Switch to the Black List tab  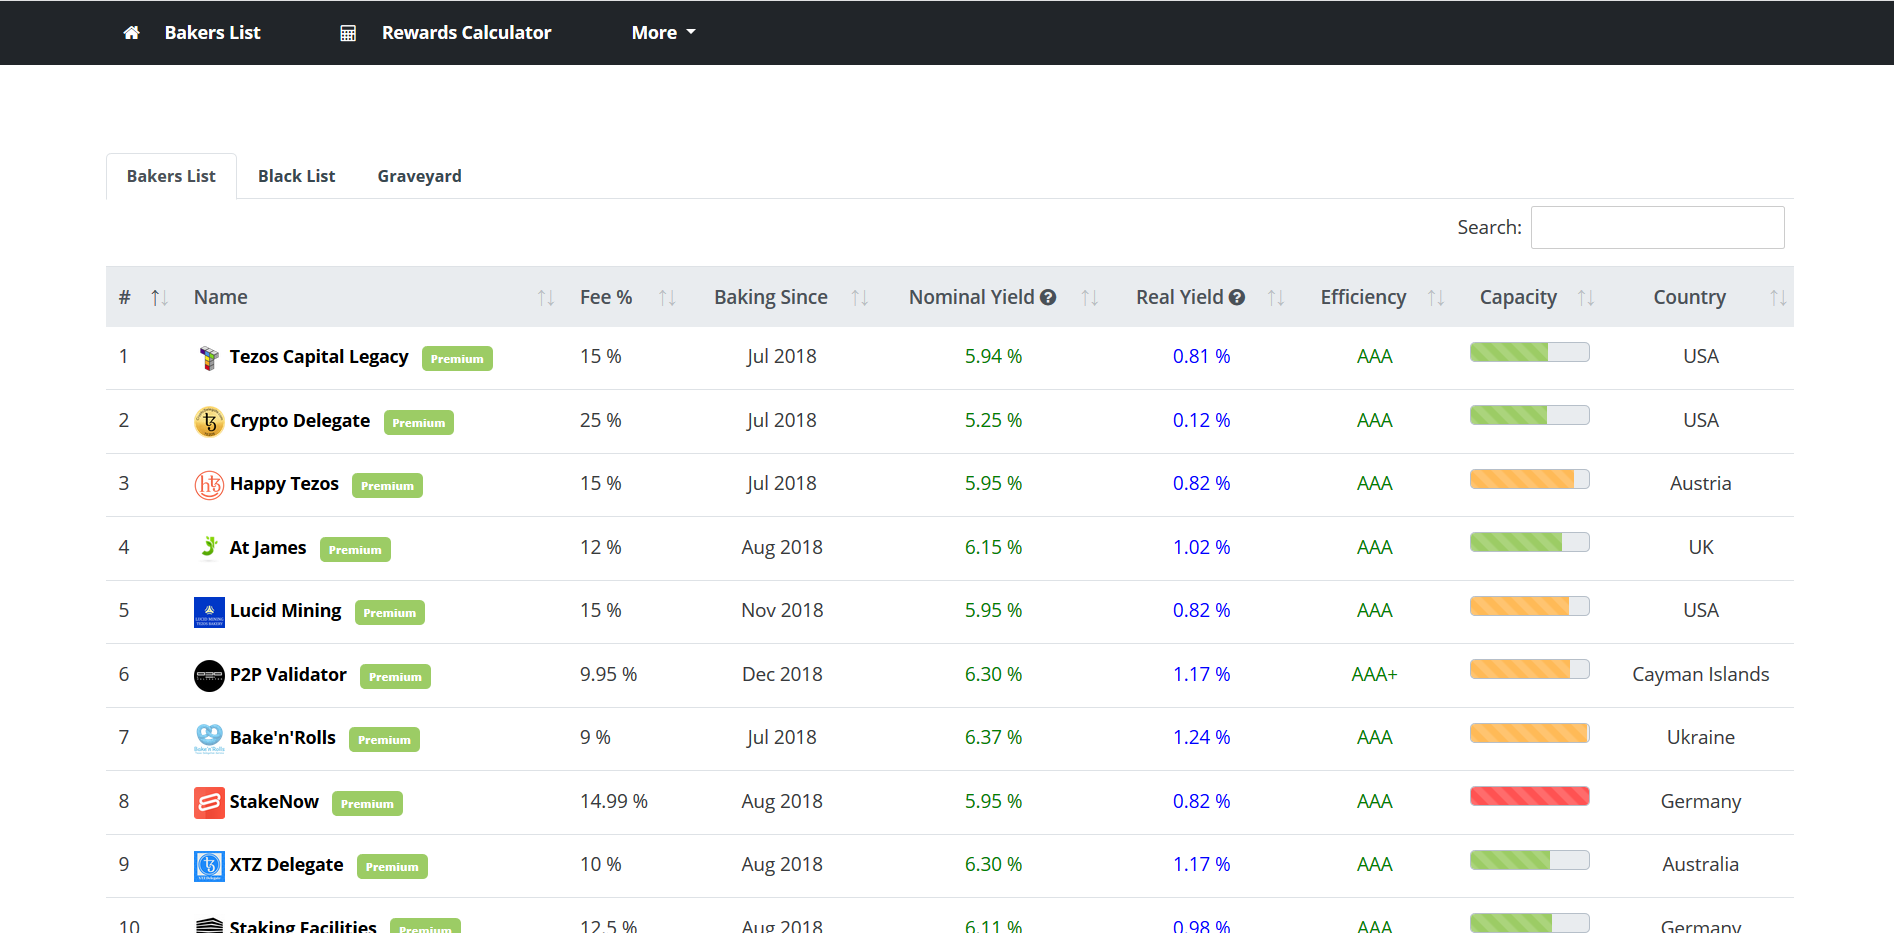click(296, 176)
